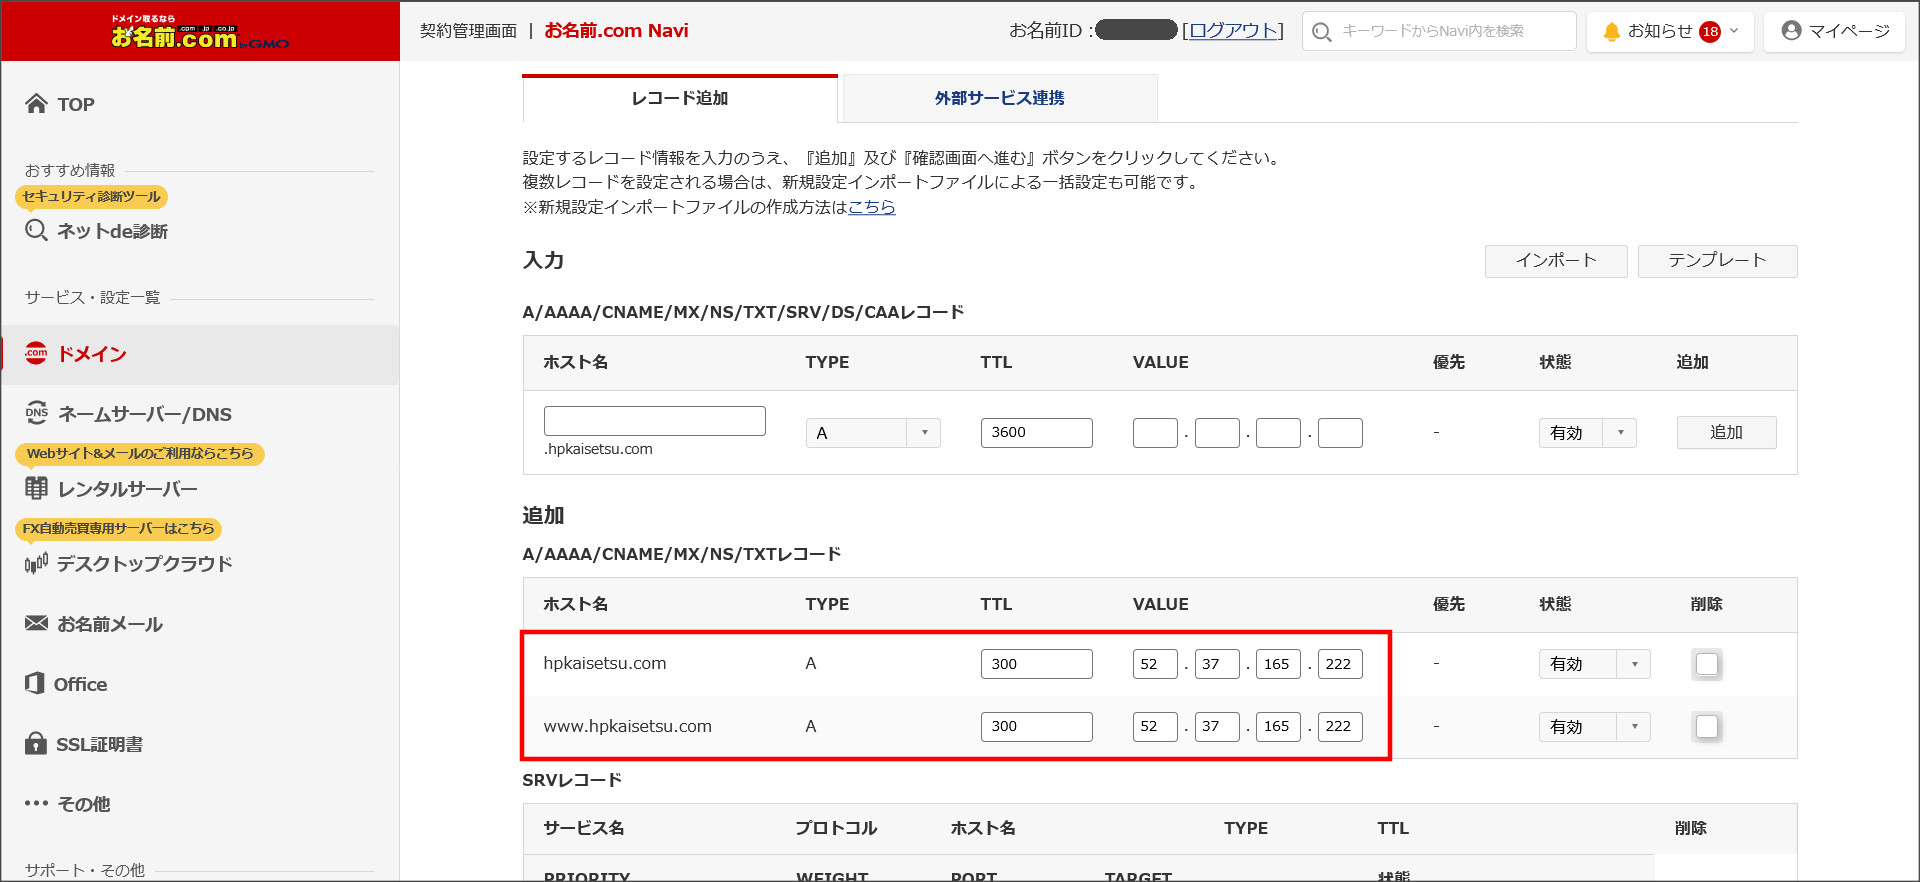Click the SSL証明書 lock icon
The image size is (1920, 882).
(36, 744)
